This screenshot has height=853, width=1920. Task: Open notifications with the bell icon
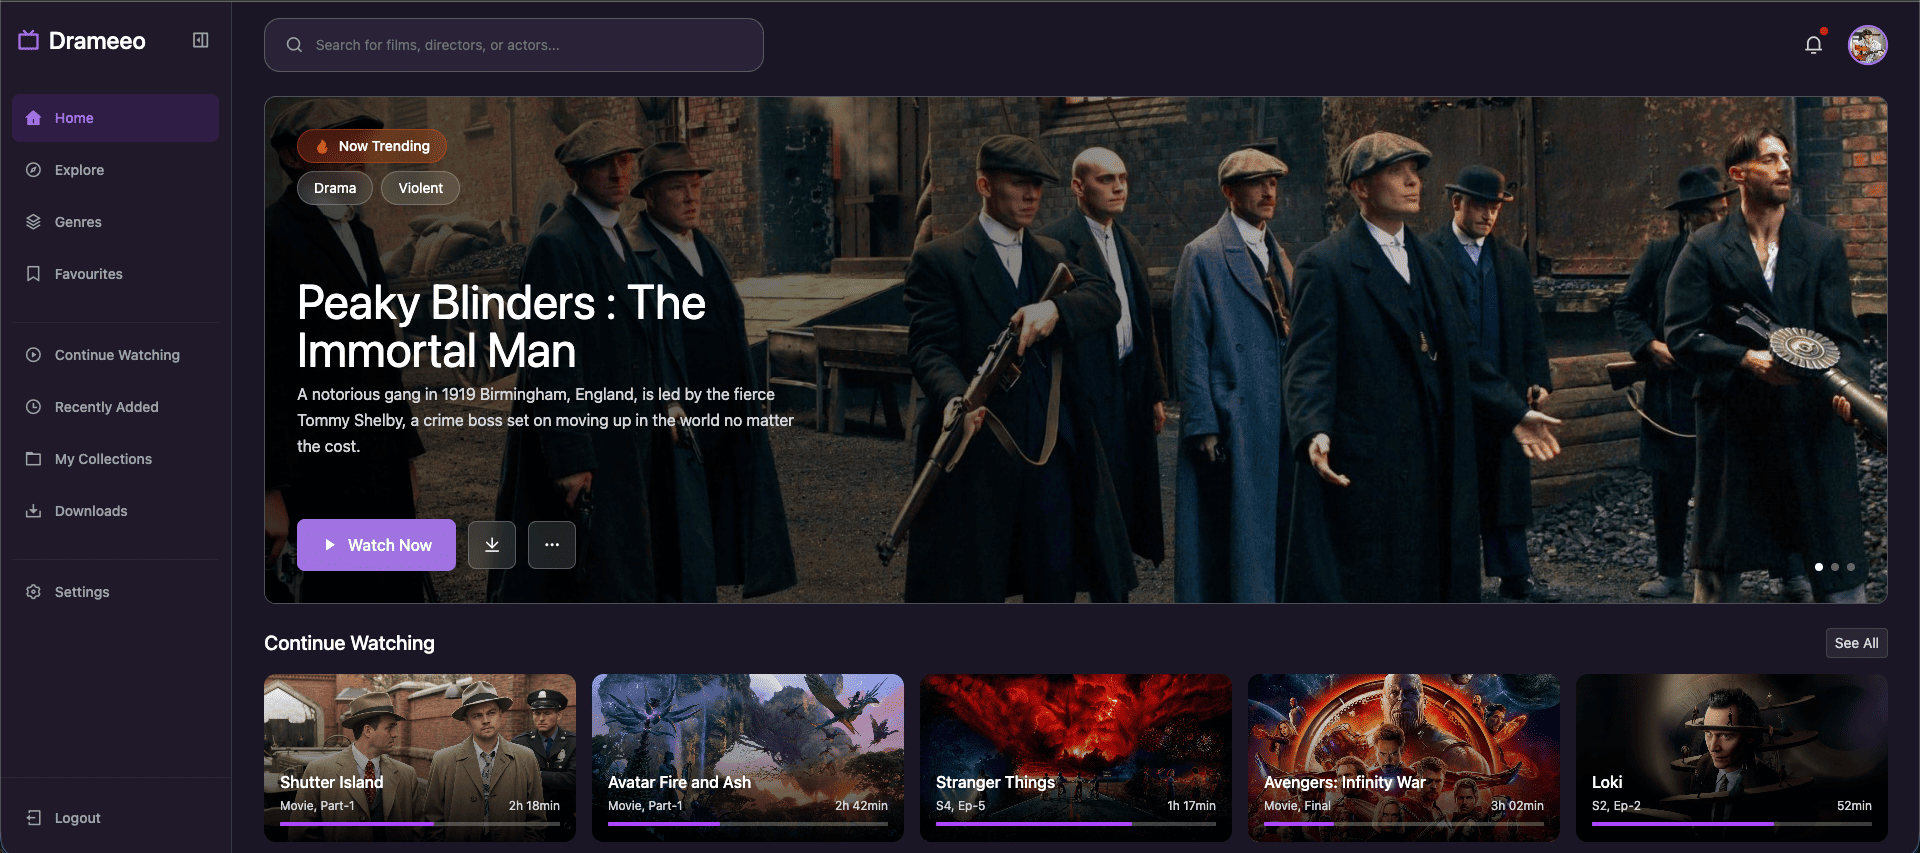(x=1814, y=45)
